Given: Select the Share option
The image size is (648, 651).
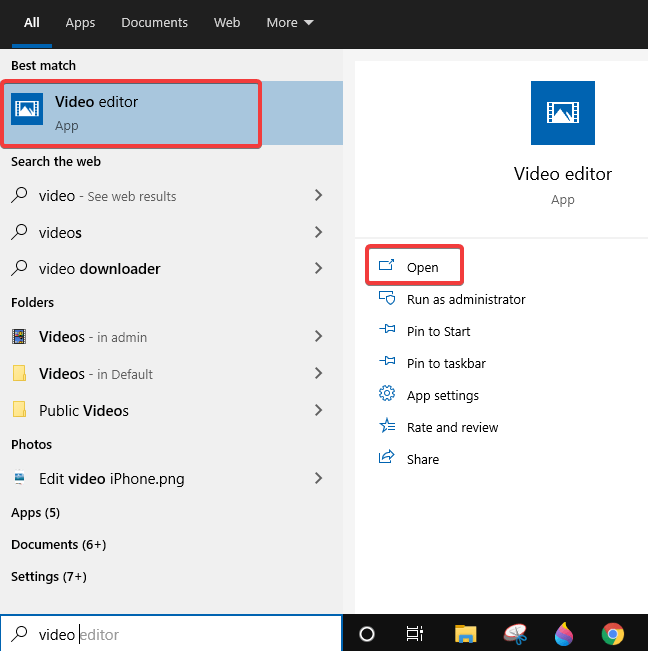Looking at the screenshot, I should [x=423, y=459].
